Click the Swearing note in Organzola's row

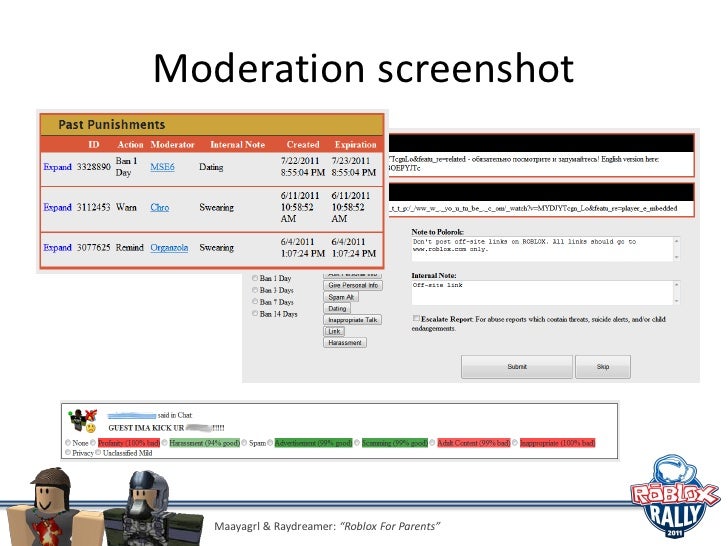tap(216, 247)
